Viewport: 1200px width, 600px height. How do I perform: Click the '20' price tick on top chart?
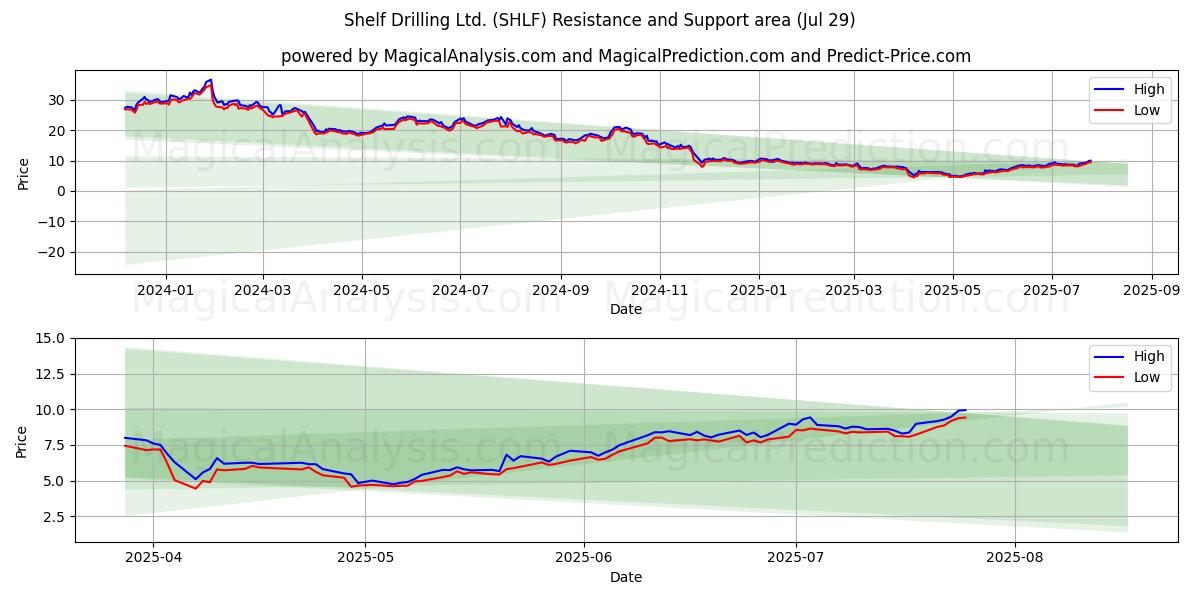[x=59, y=131]
